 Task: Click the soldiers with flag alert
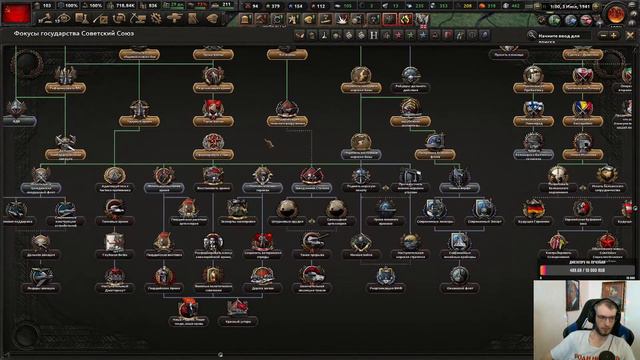tap(293, 19)
